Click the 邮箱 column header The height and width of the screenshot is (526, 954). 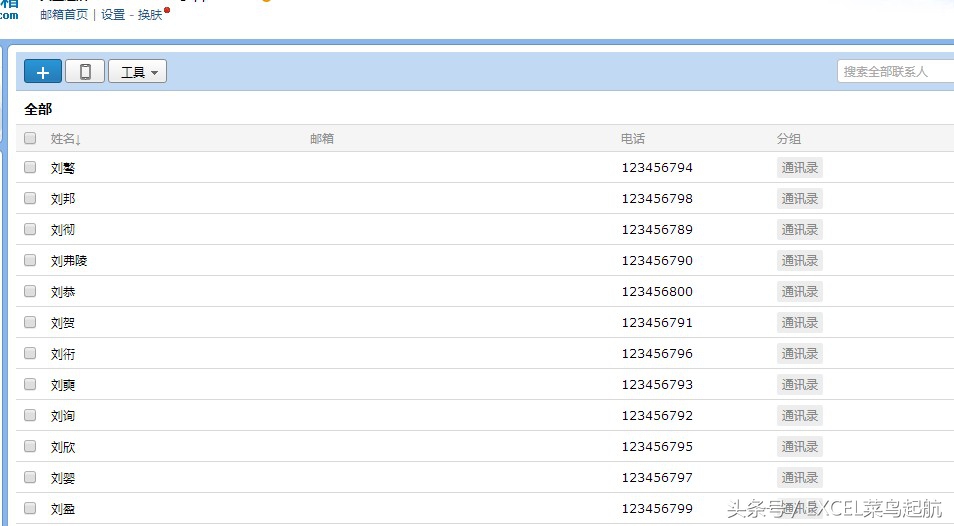322,139
